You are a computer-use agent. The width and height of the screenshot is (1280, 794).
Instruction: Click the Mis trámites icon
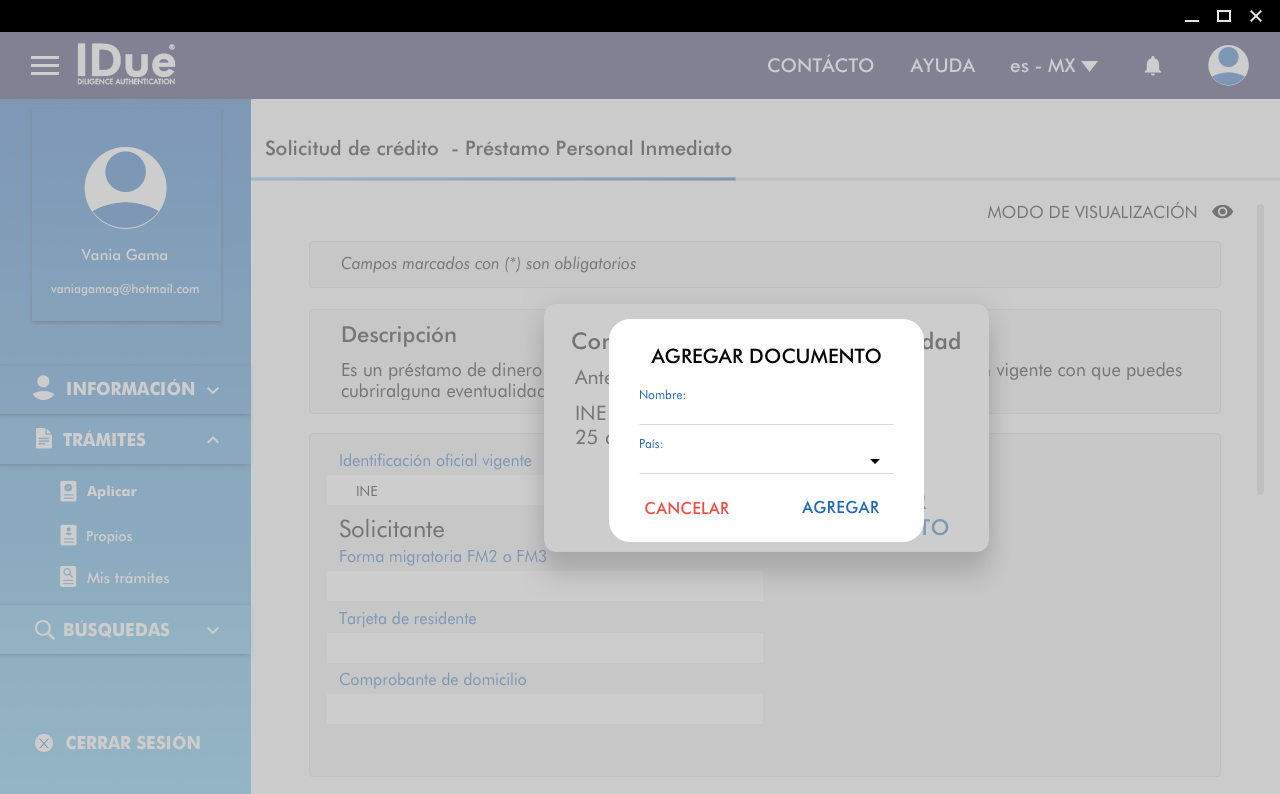point(68,577)
